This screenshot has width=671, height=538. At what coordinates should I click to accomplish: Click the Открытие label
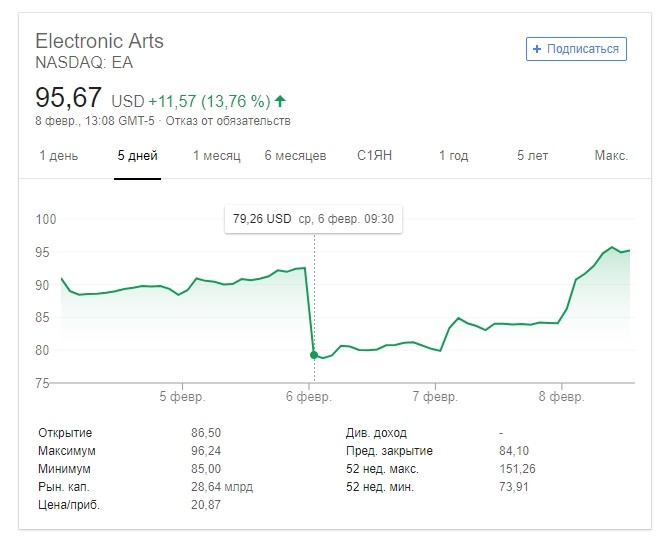click(65, 433)
